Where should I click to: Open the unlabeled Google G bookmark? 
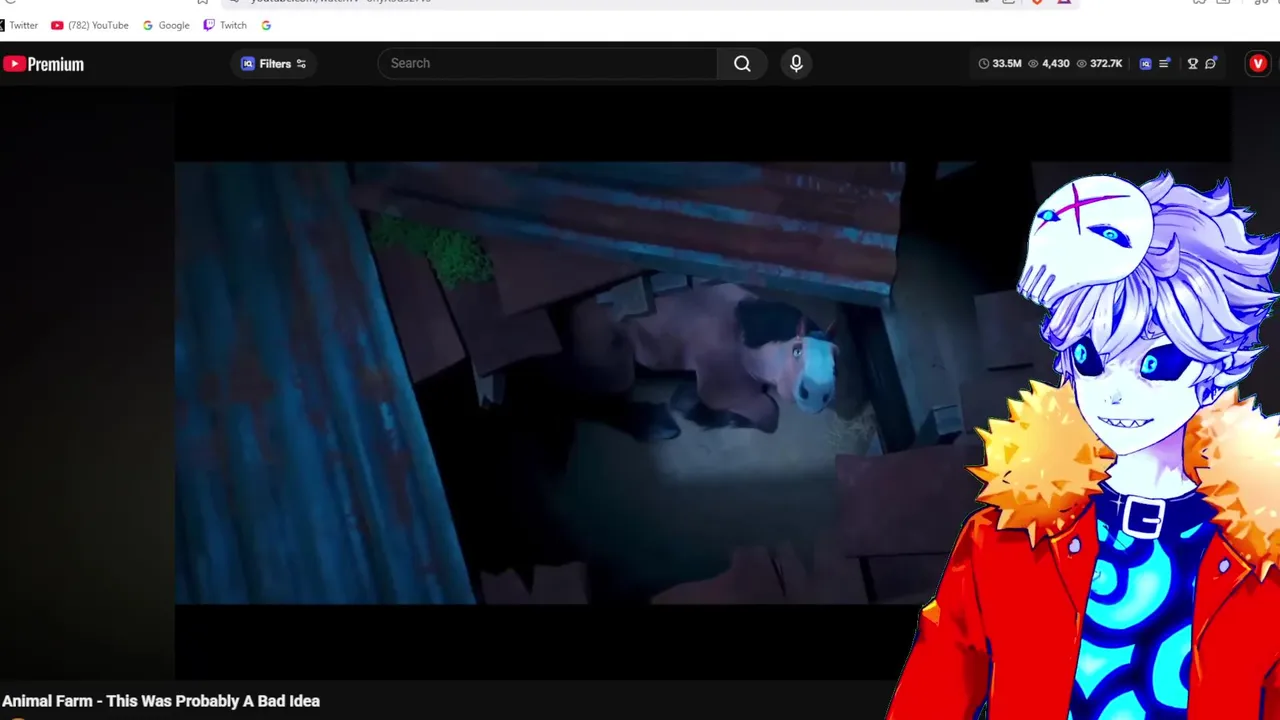click(x=266, y=25)
